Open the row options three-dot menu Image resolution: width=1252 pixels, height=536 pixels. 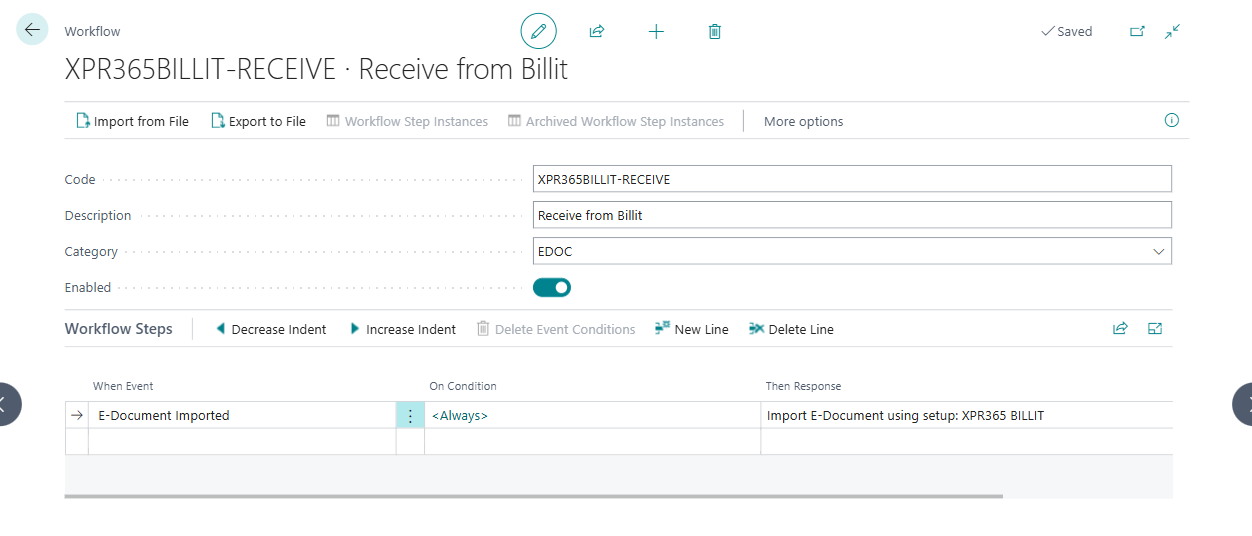(410, 416)
